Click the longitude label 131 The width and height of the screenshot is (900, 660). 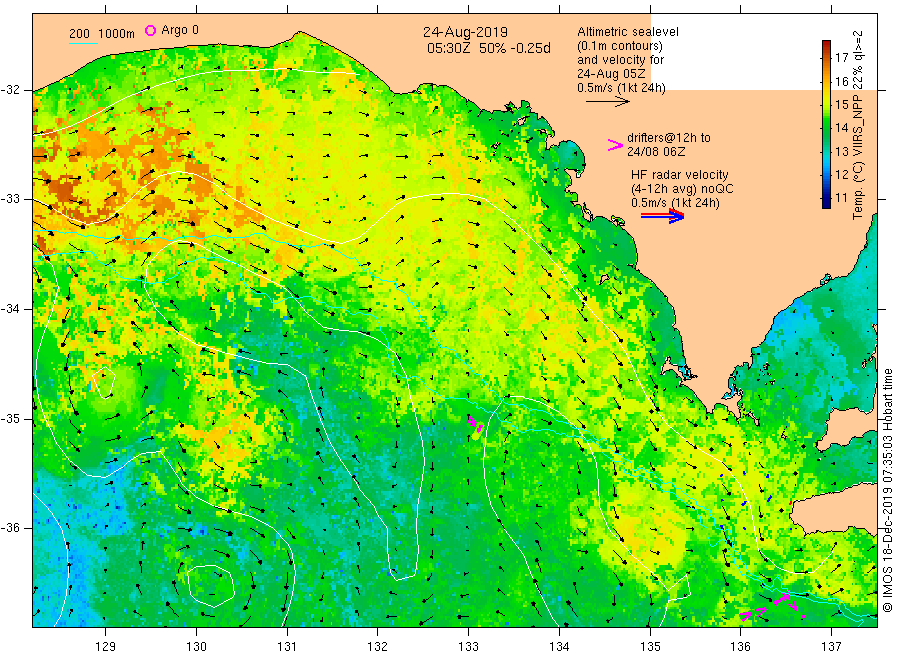coord(287,647)
